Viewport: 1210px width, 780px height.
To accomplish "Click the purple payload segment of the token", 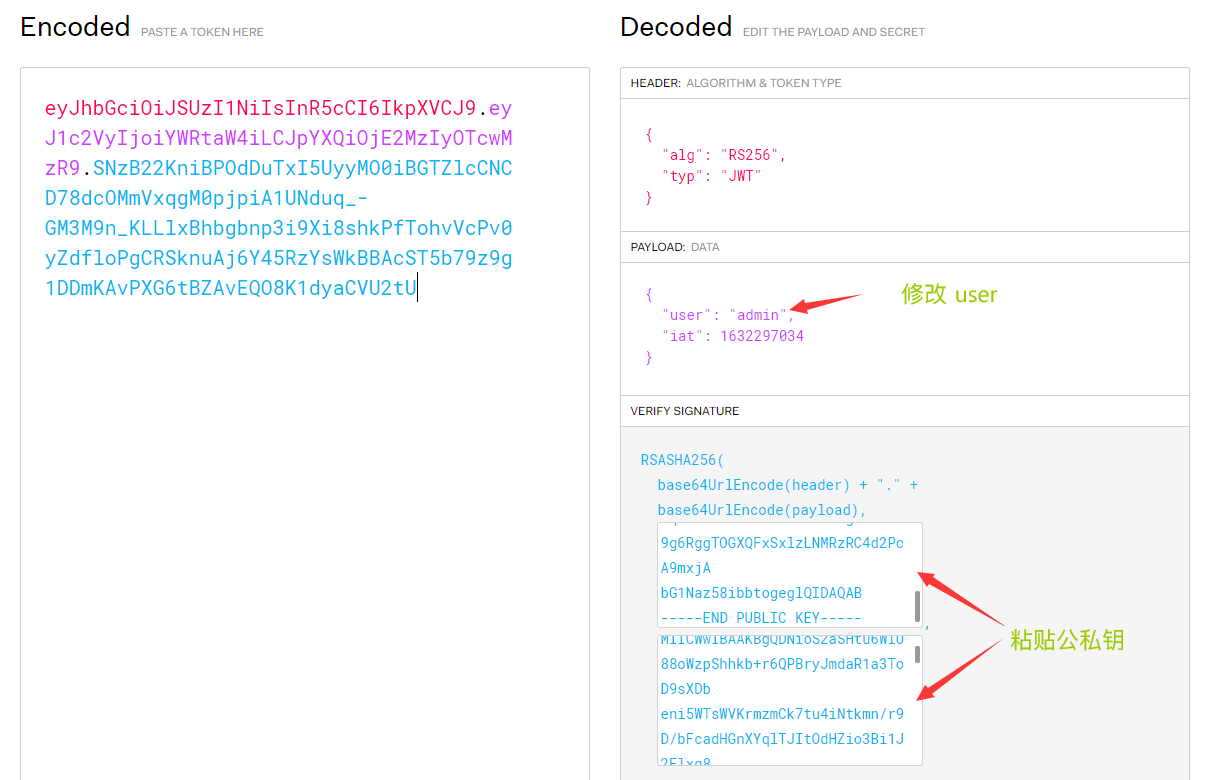I will coord(279,137).
